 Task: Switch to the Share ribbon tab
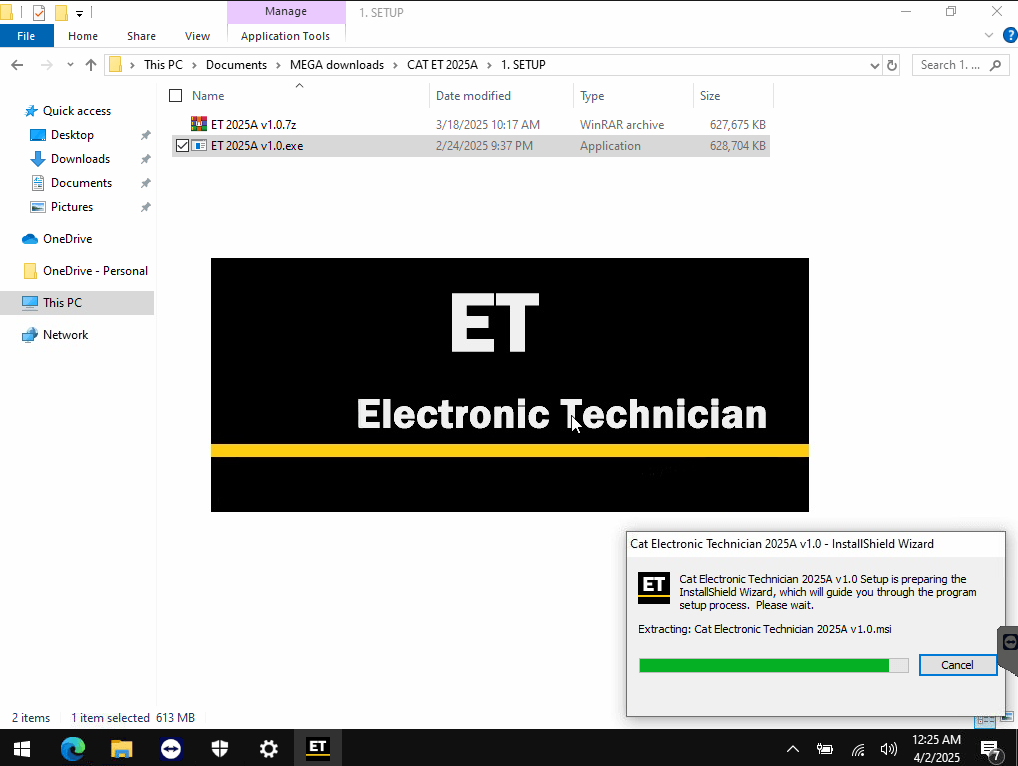(x=142, y=36)
